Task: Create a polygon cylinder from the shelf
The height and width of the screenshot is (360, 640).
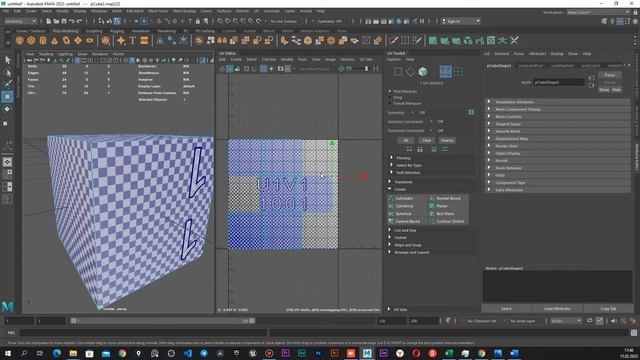Action: pyautogui.click(x=43, y=40)
